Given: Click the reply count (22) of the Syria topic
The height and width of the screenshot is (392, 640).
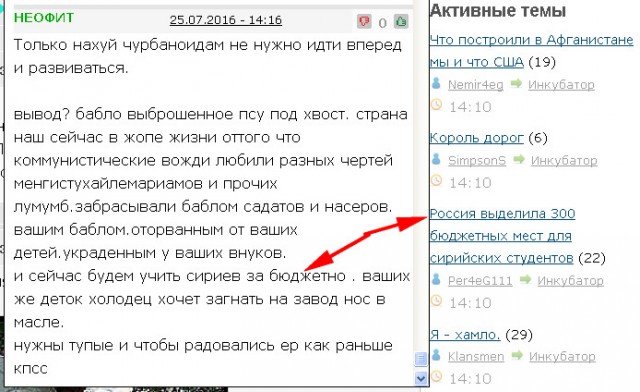Looking at the screenshot, I should [x=591, y=258].
